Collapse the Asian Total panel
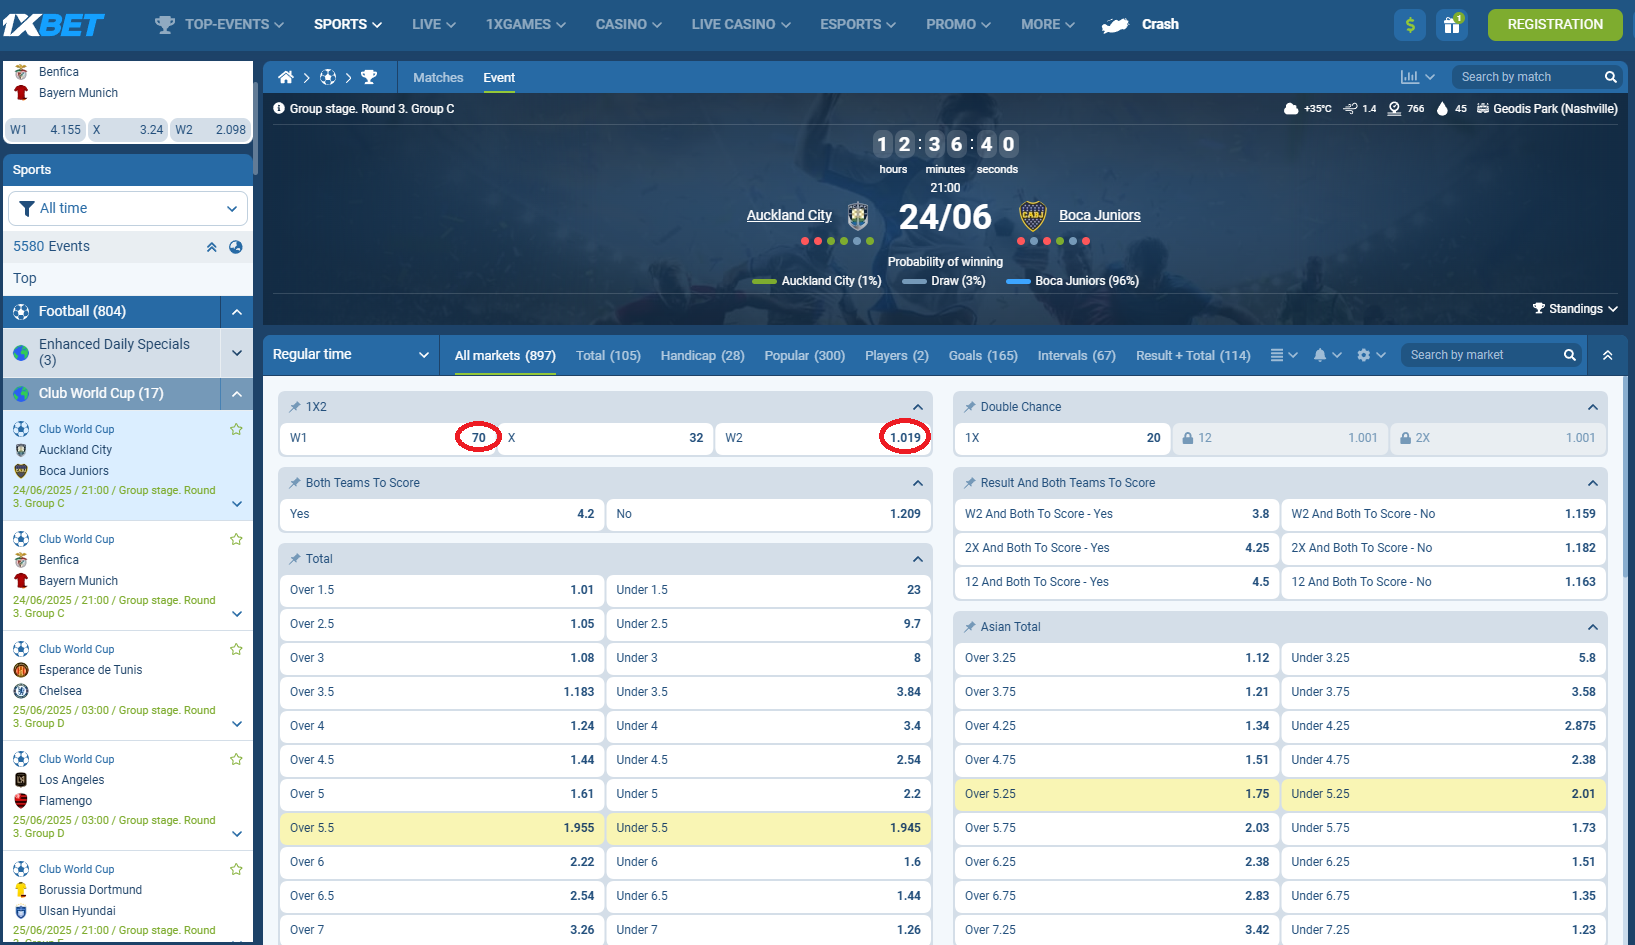The height and width of the screenshot is (945, 1635). 1592,627
